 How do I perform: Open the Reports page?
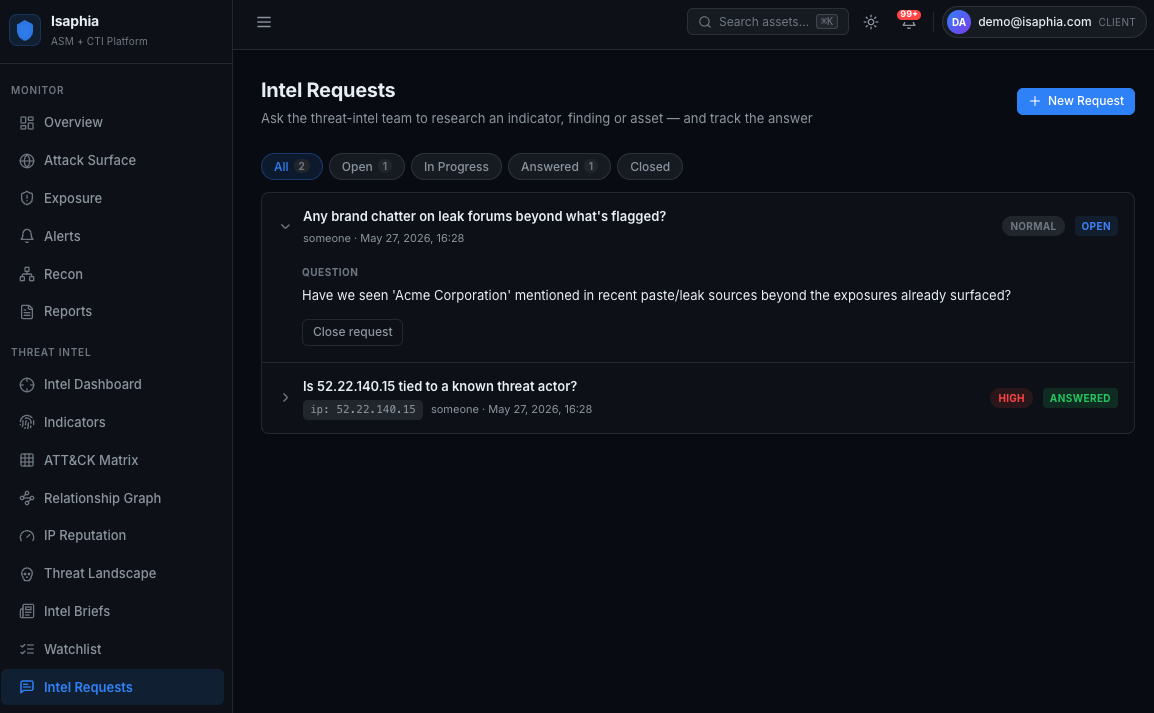[113, 312]
